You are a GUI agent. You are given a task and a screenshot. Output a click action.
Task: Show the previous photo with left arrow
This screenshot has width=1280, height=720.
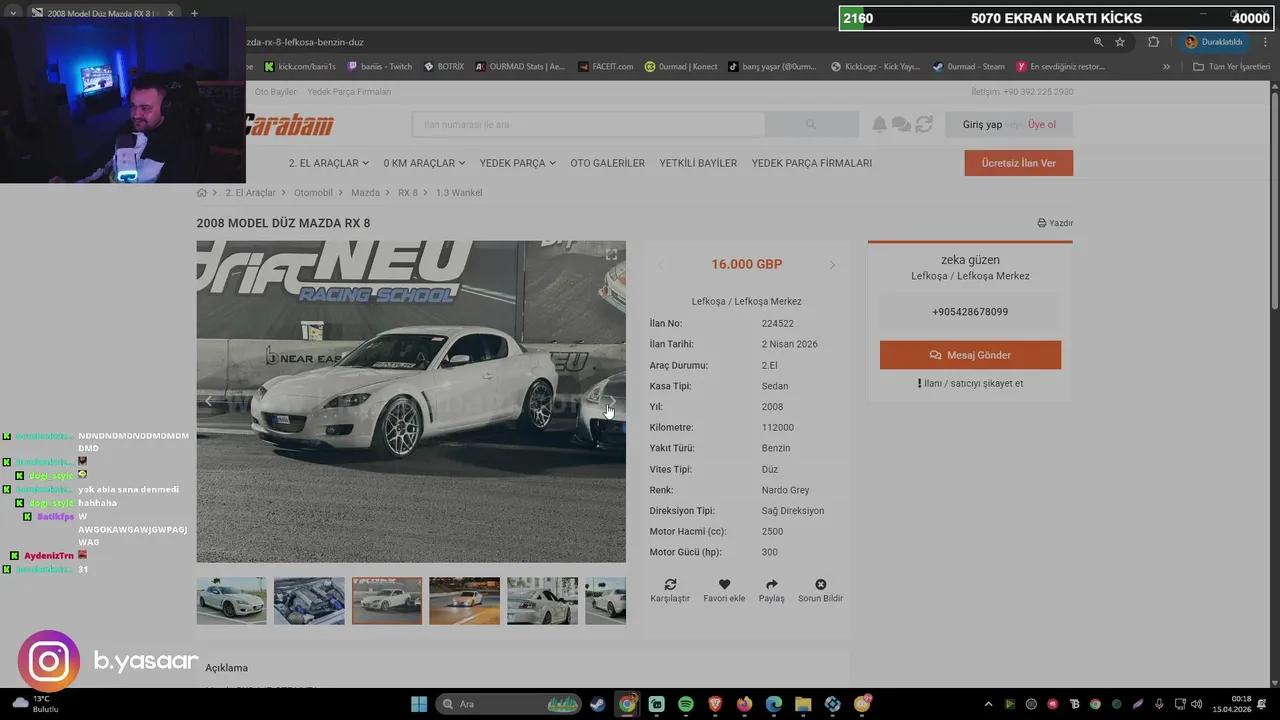coord(209,401)
